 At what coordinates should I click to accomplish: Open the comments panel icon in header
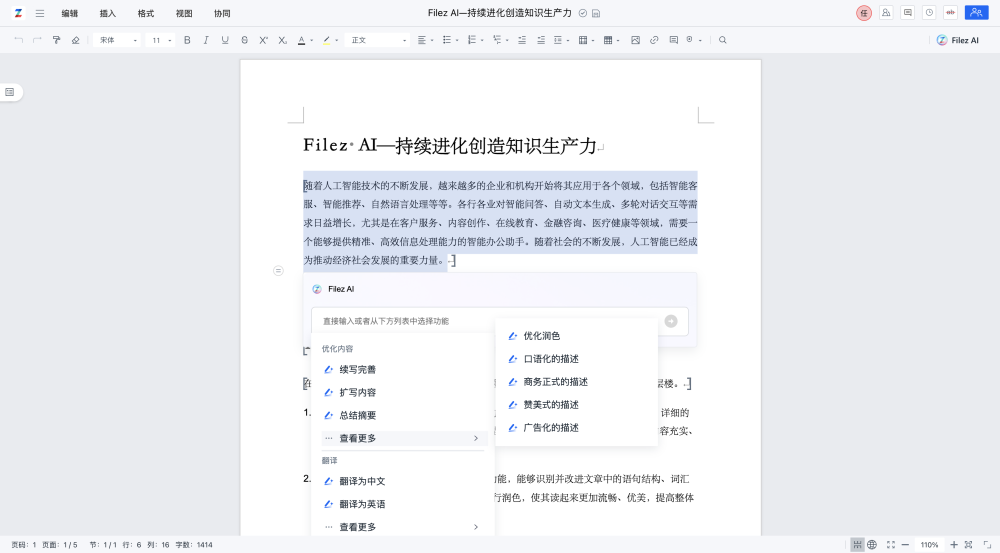click(908, 13)
